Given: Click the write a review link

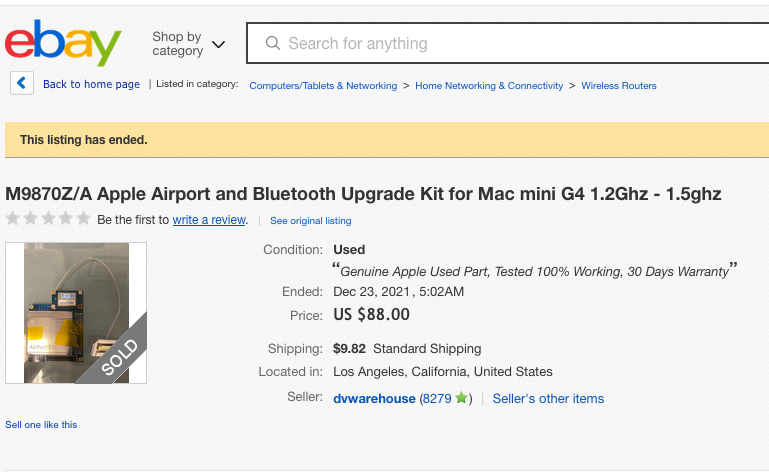Looking at the screenshot, I should [x=209, y=220].
